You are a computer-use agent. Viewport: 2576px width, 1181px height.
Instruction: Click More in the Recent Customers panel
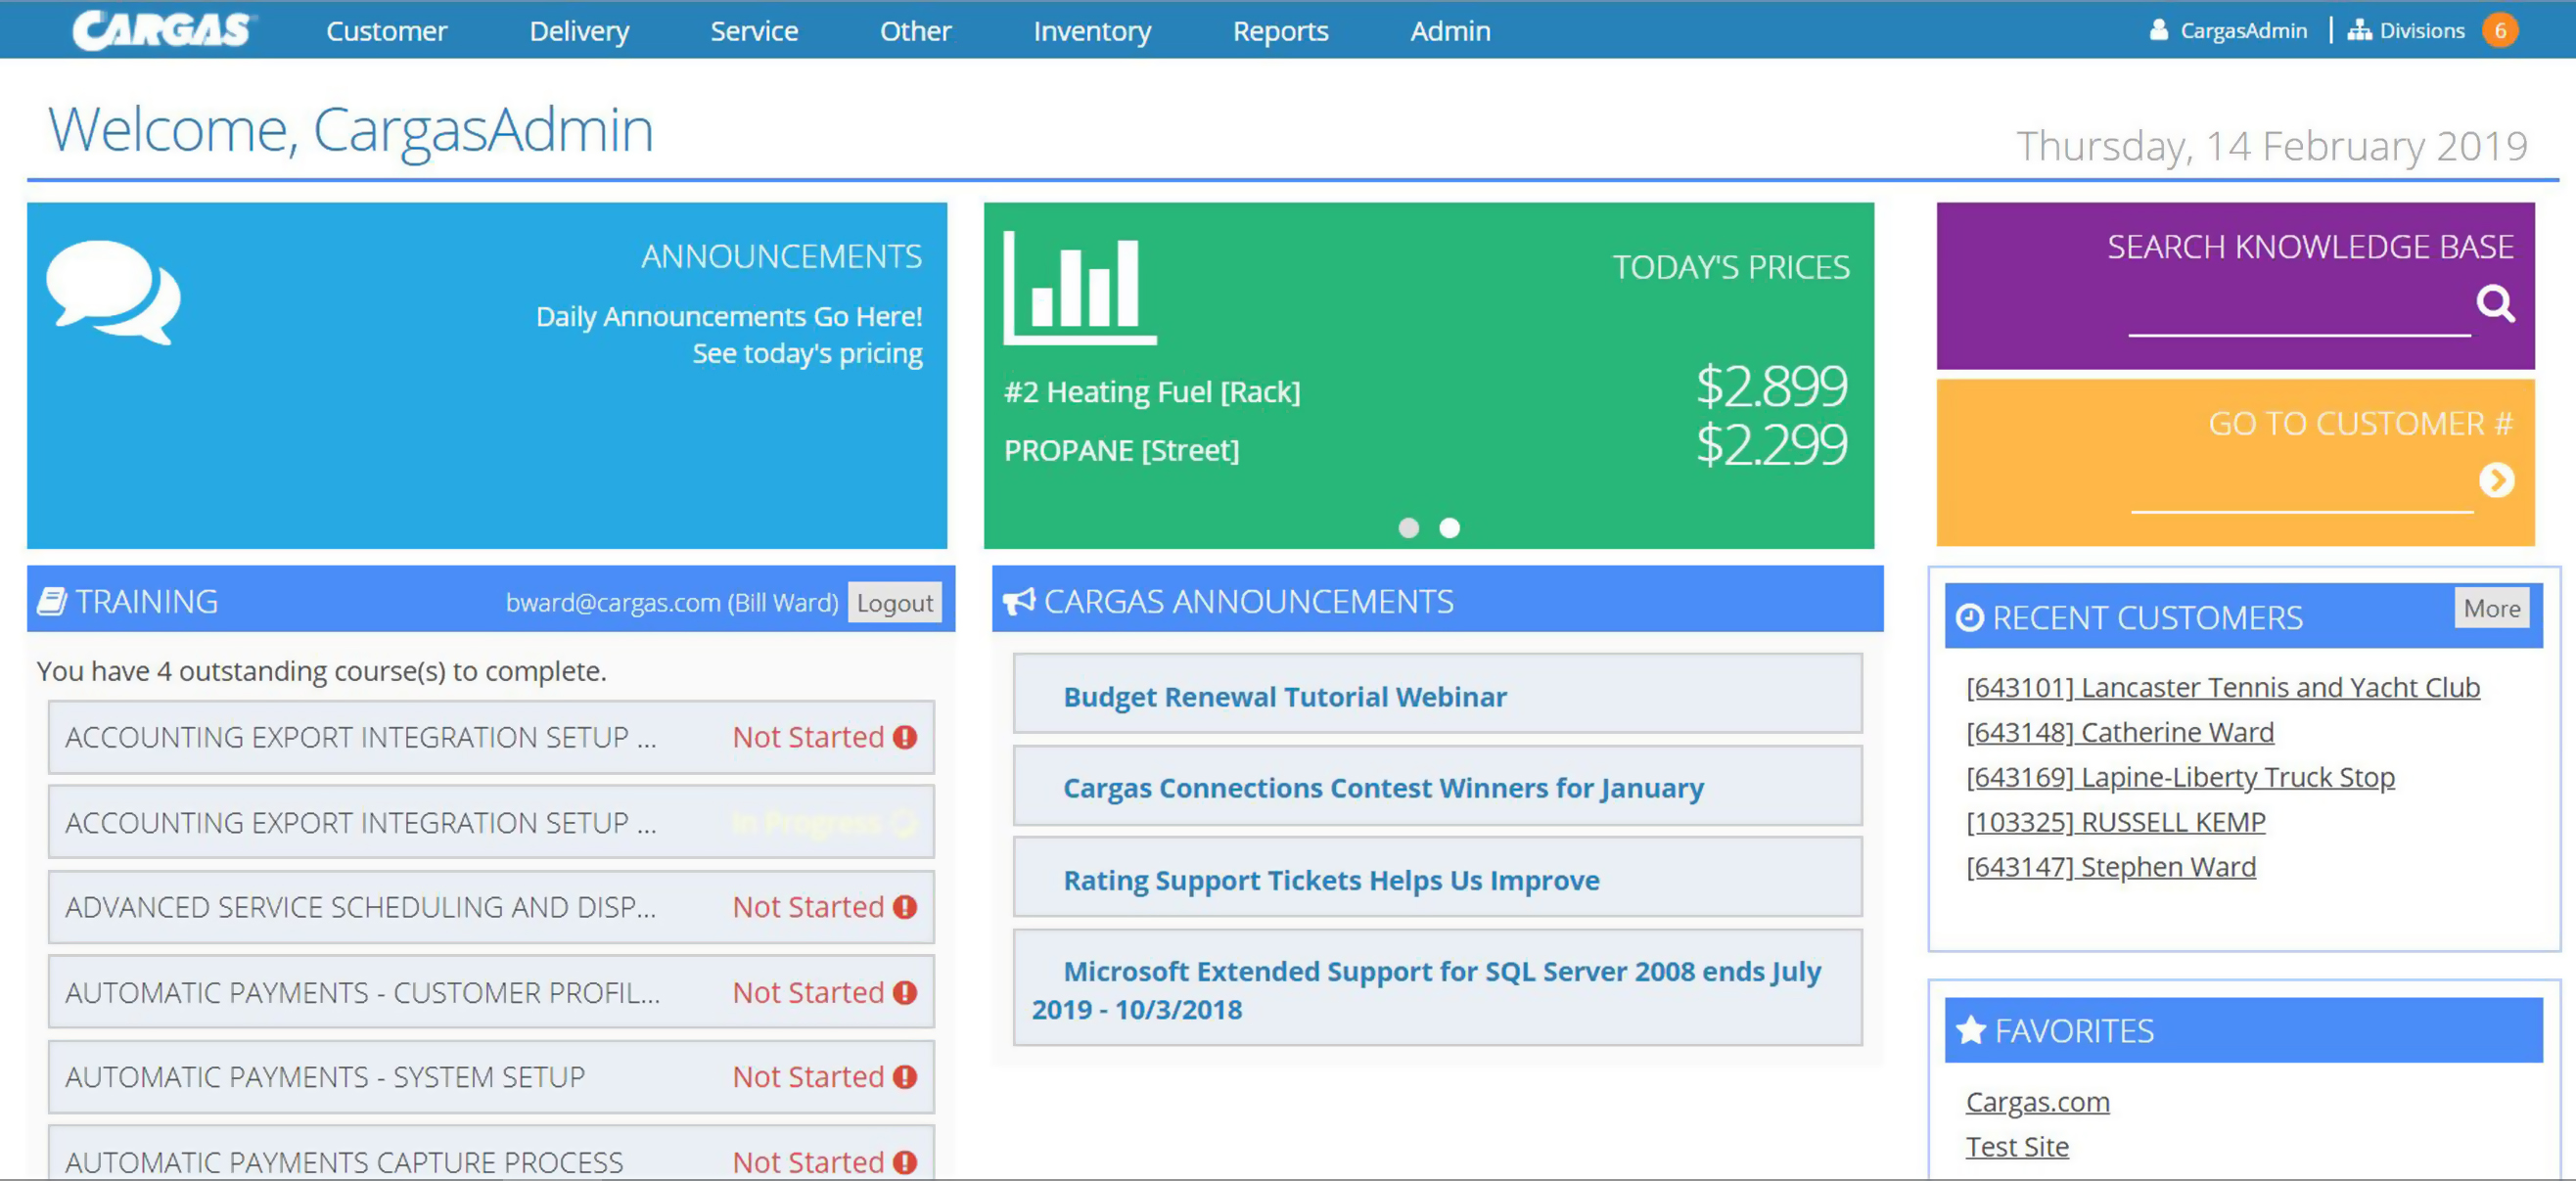(x=2491, y=609)
